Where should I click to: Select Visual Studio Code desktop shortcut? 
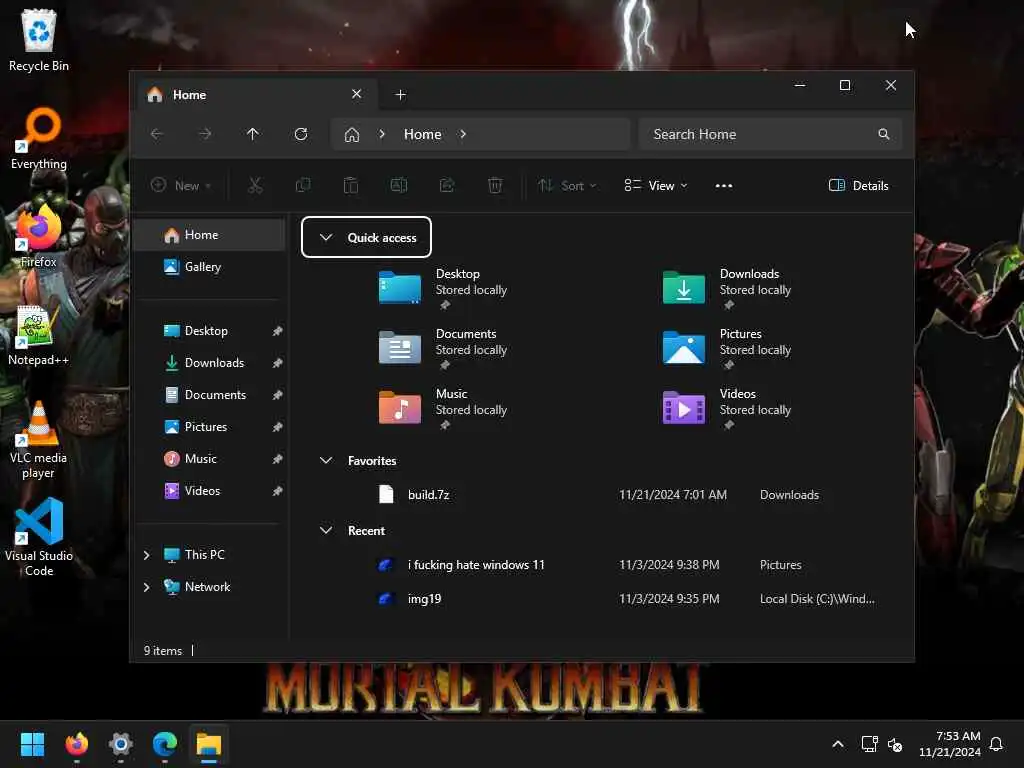click(39, 537)
